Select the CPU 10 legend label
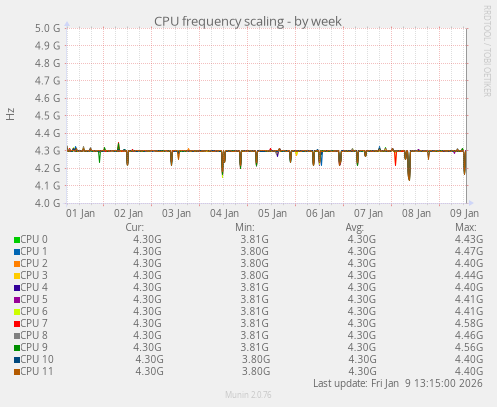The image size is (497, 407). click(37, 359)
